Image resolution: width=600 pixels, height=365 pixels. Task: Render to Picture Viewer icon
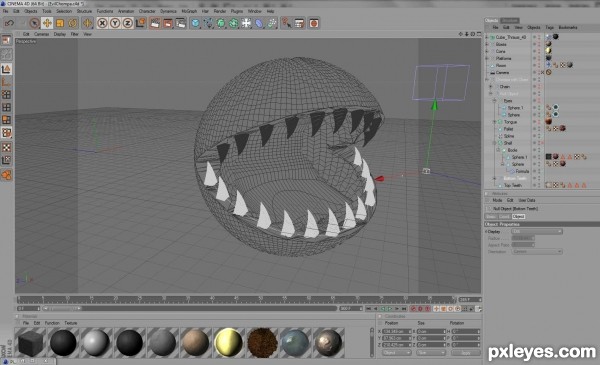pos(168,23)
